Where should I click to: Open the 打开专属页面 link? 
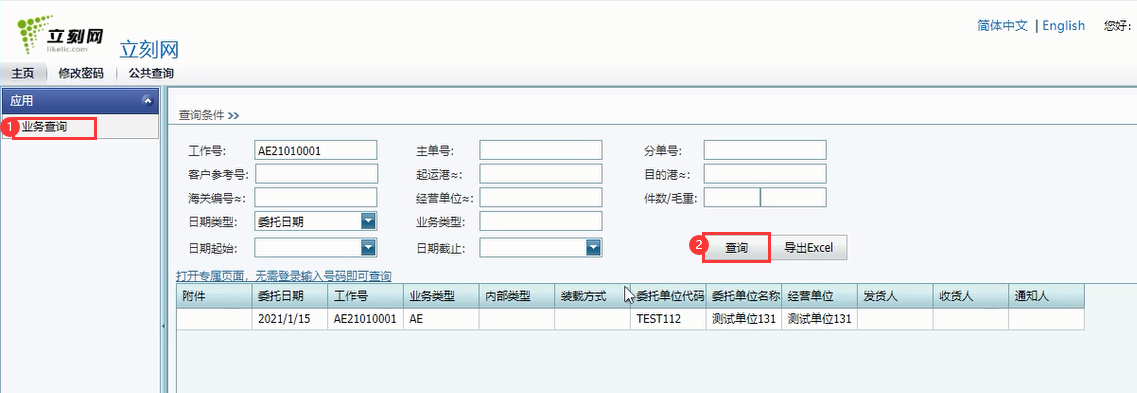(284, 276)
